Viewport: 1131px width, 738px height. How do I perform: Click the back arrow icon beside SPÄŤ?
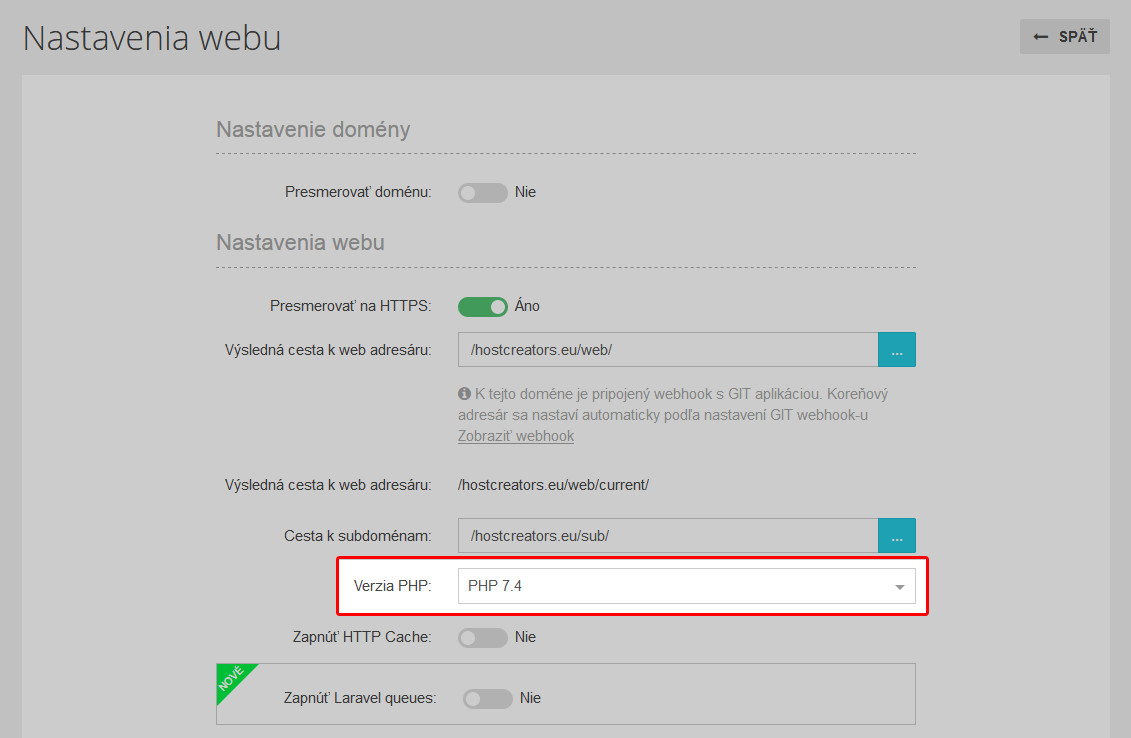click(x=1040, y=37)
